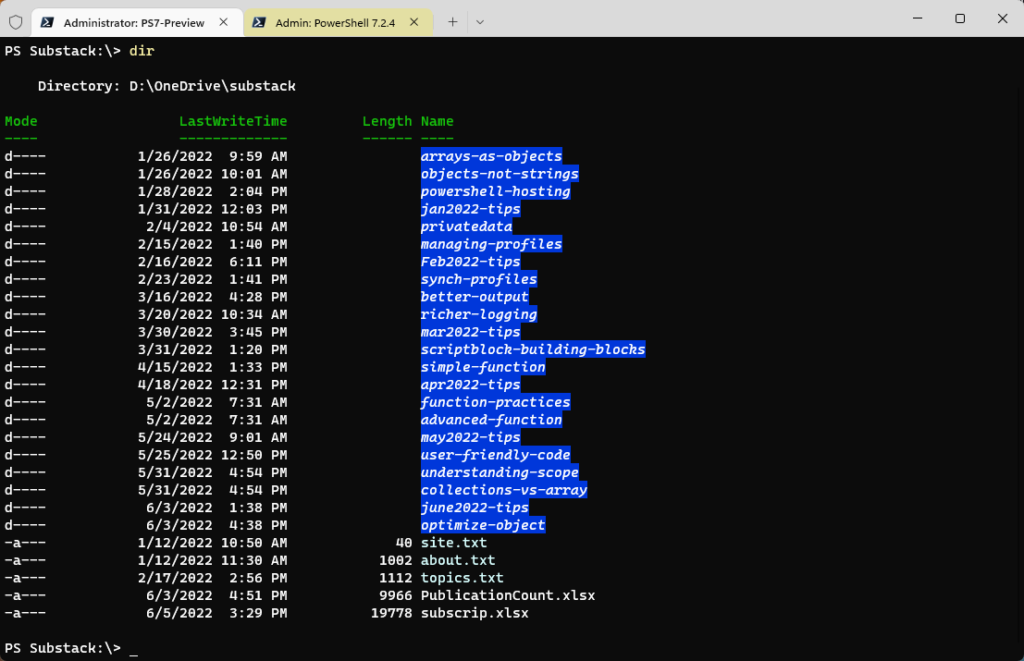Screen dimensions: 1024x661
Task: Close the Admin: PowerShell 7.2.4 tab
Action: pos(420,21)
